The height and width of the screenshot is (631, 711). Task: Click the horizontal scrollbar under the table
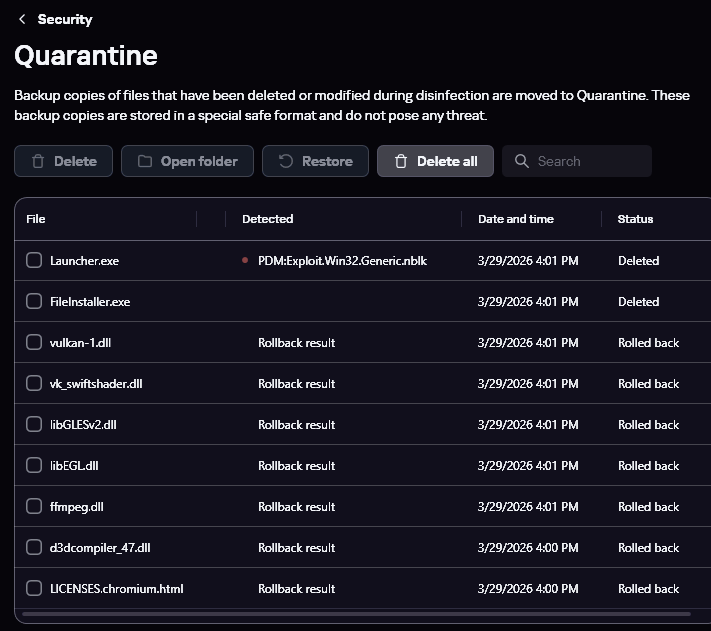pyautogui.click(x=356, y=614)
